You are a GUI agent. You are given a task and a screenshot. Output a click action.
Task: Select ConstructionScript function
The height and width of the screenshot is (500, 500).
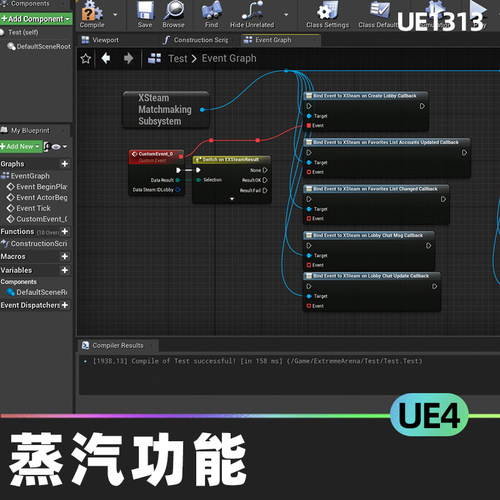[35, 244]
